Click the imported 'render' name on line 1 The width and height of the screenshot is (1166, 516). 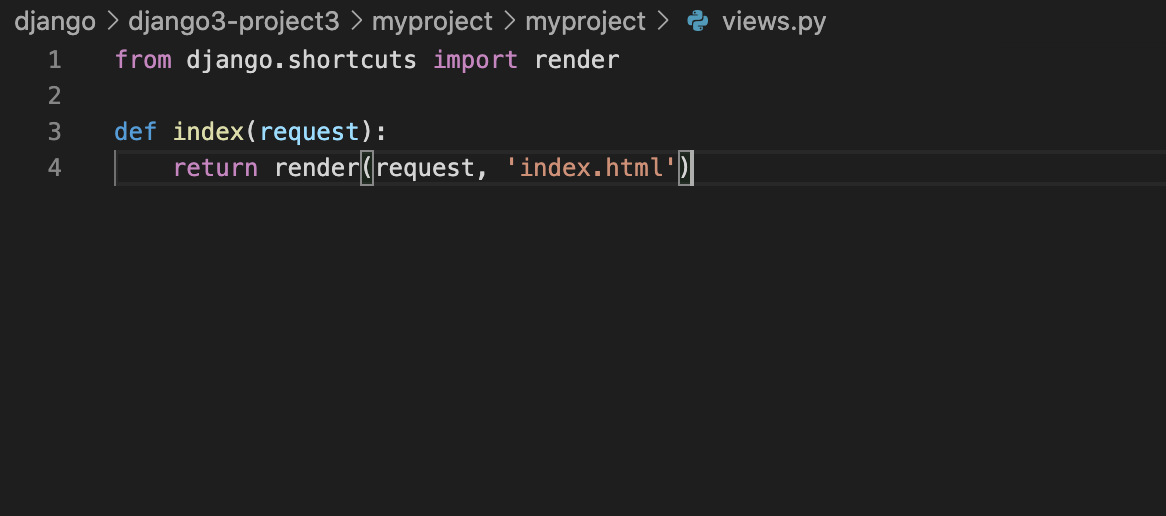577,59
